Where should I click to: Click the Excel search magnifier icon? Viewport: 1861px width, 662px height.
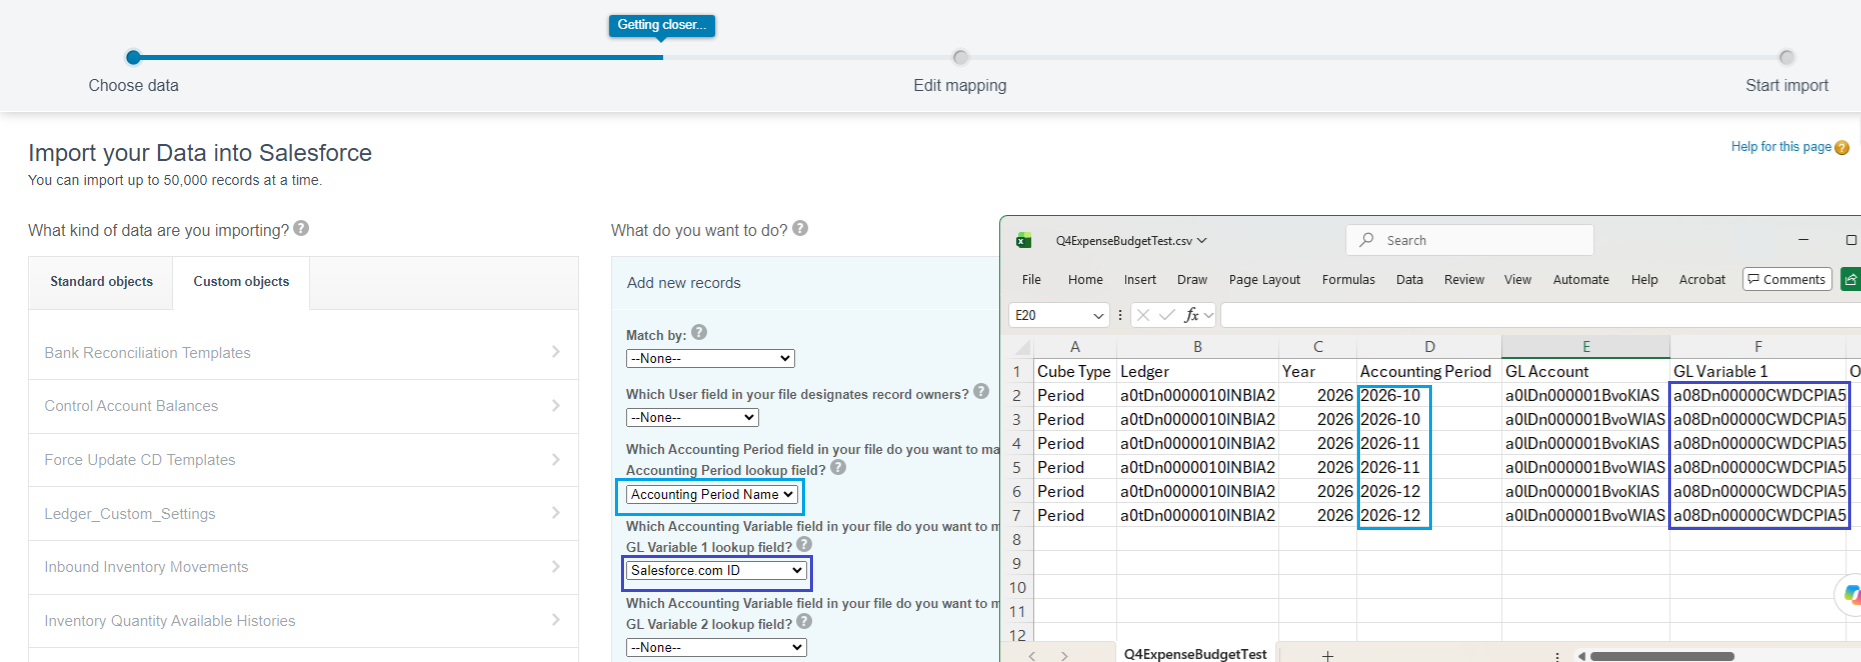click(x=1366, y=240)
